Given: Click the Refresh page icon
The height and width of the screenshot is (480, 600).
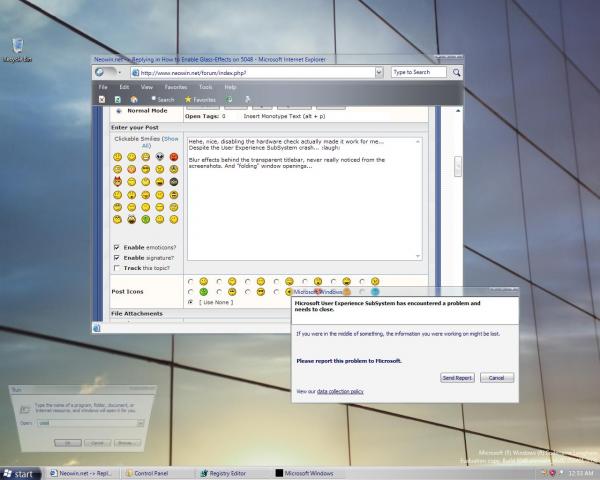Looking at the screenshot, I should pos(118,100).
